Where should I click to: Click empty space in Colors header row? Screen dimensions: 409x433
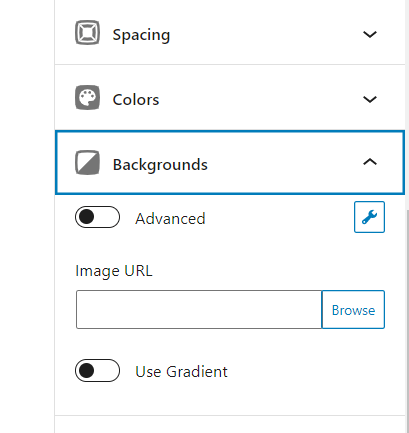point(260,99)
